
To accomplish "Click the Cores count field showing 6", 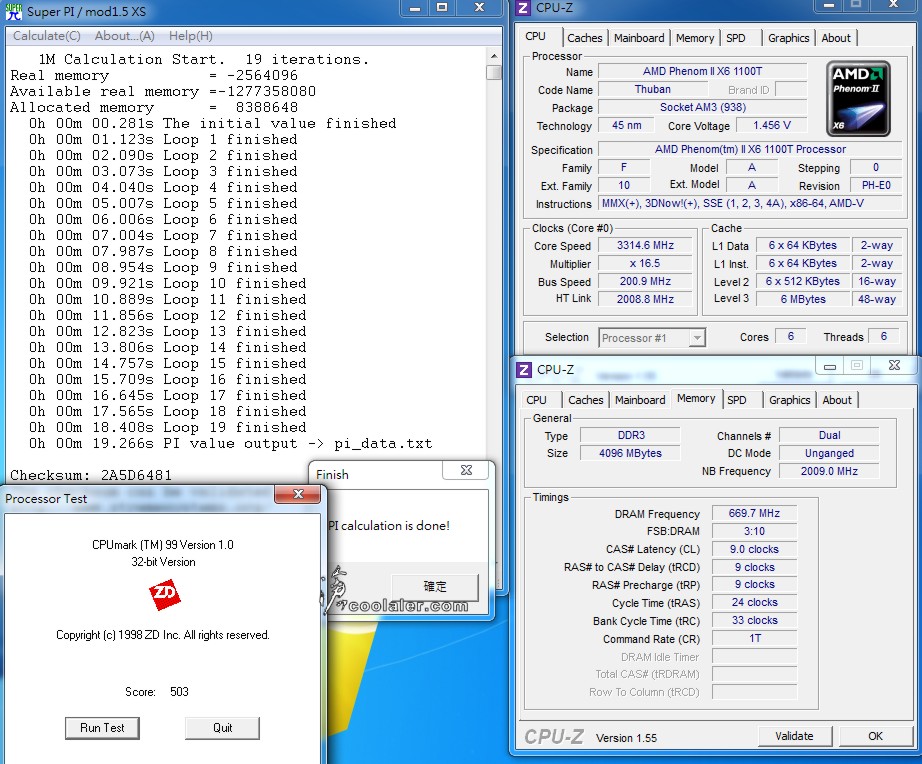I will 790,336.
